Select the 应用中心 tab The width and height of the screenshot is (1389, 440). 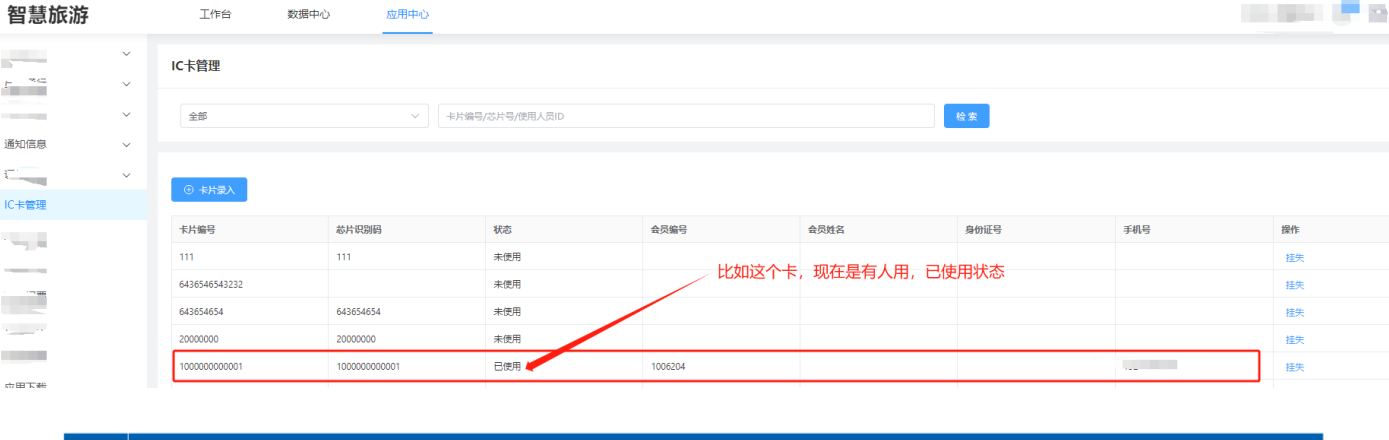click(407, 15)
